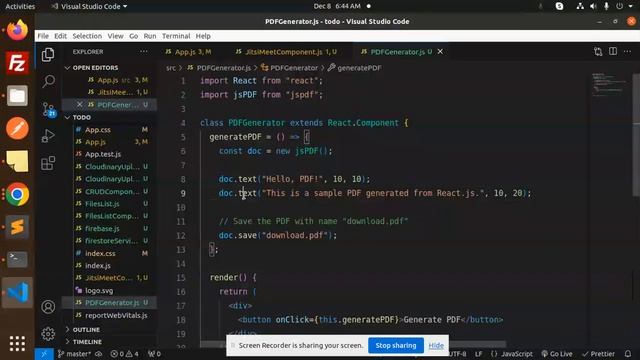Split the editor right
The width and height of the screenshot is (640, 360).
point(613,51)
